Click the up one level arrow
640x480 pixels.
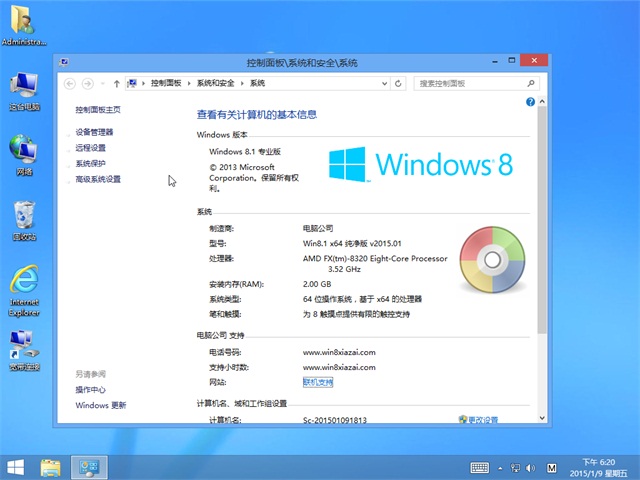[x=117, y=84]
